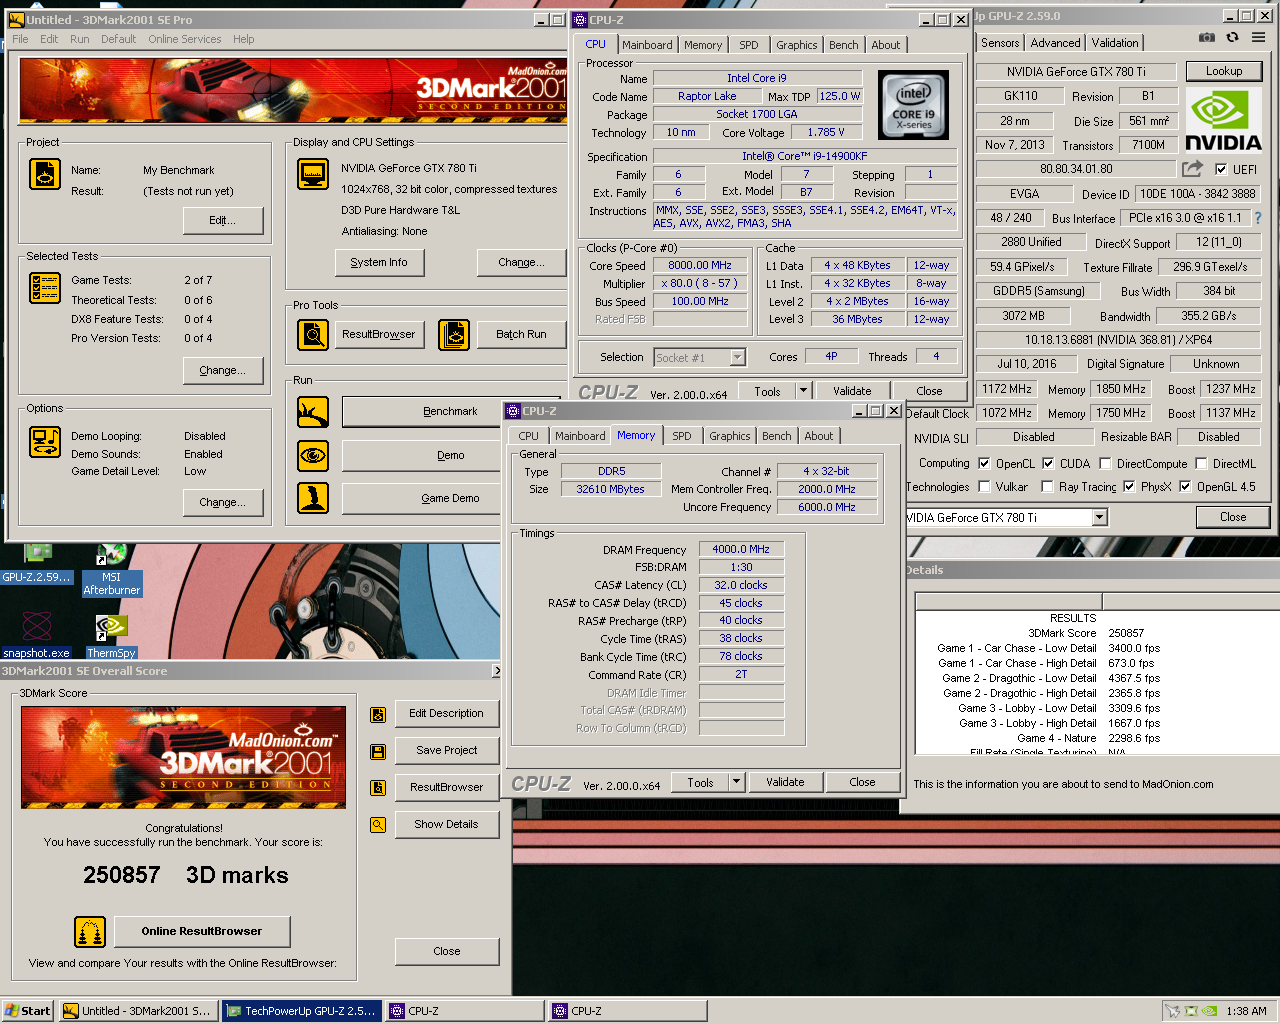Open the Online Services menu in 3DMark2001
This screenshot has height=1024, width=1280.
coord(185,39)
